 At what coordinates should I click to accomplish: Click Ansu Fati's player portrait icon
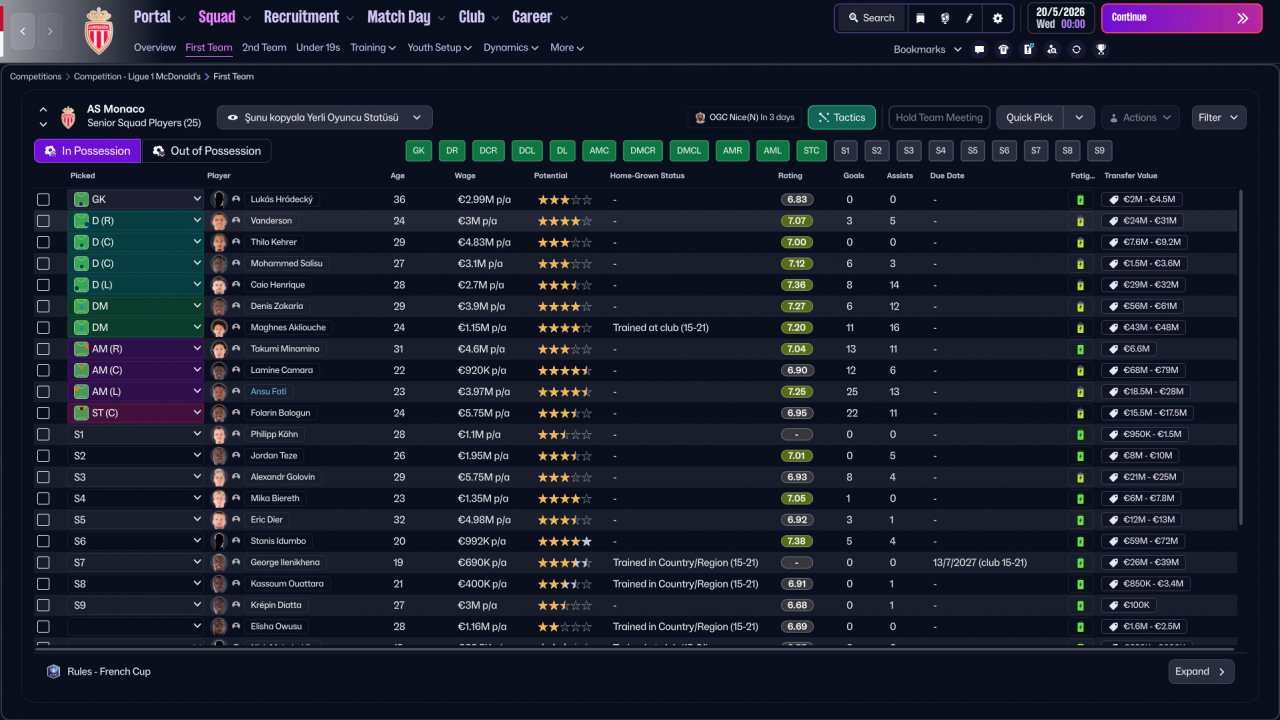pyautogui.click(x=219, y=391)
